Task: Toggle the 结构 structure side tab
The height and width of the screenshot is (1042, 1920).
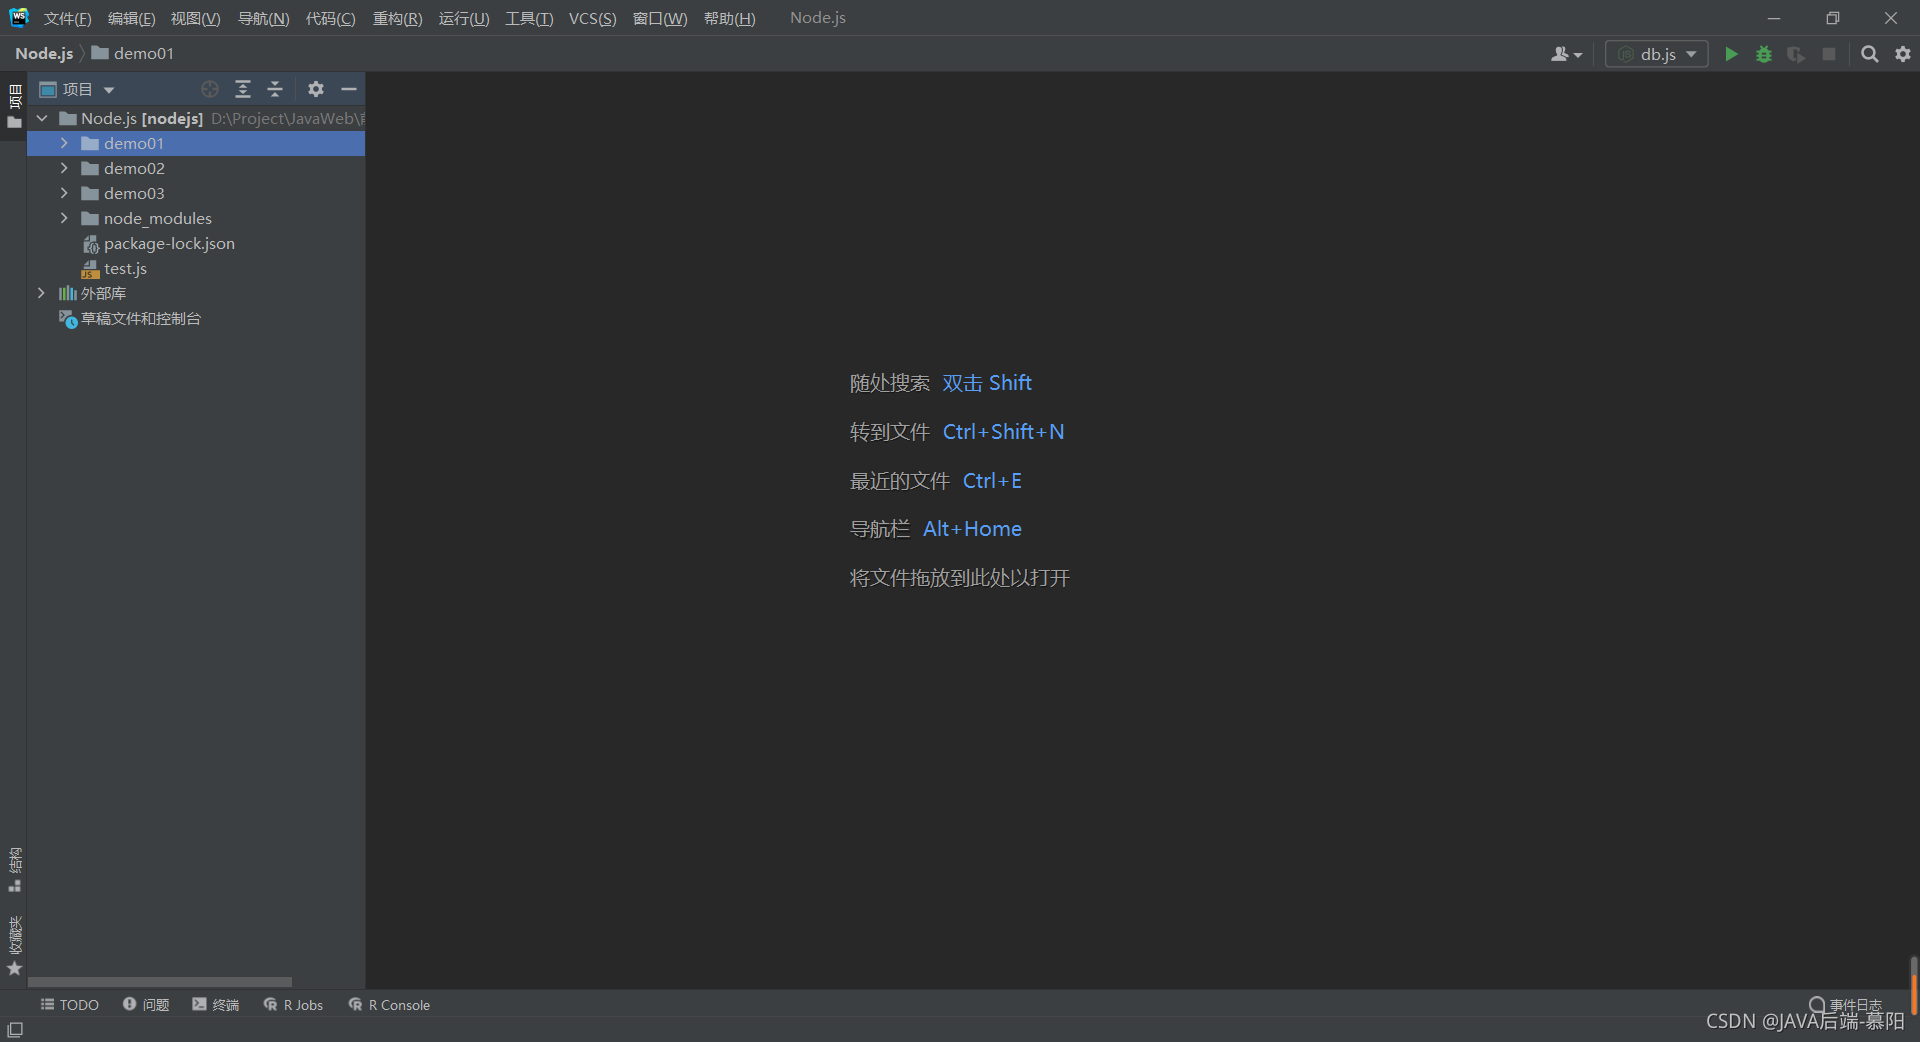Action: (x=14, y=870)
